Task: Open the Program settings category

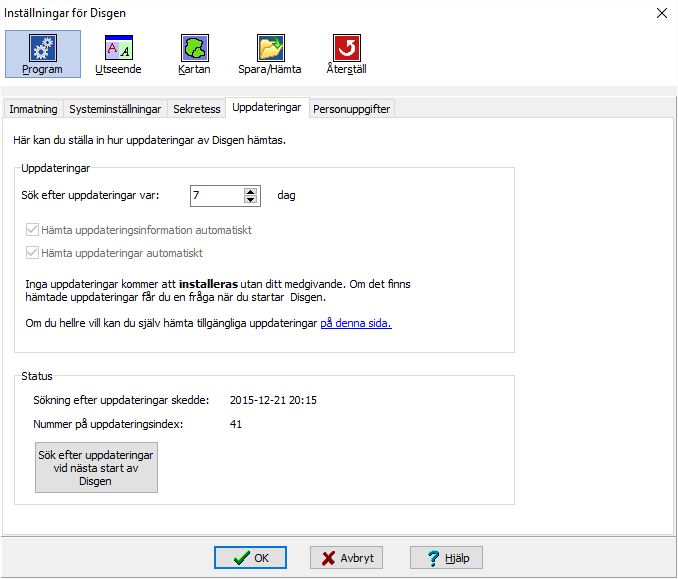Action: [x=42, y=54]
